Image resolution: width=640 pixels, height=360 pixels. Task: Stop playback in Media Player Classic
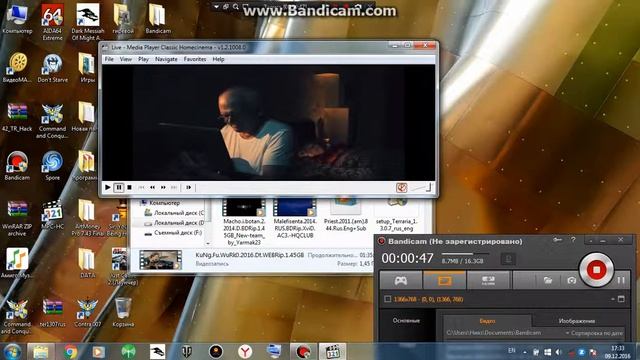[x=129, y=187]
